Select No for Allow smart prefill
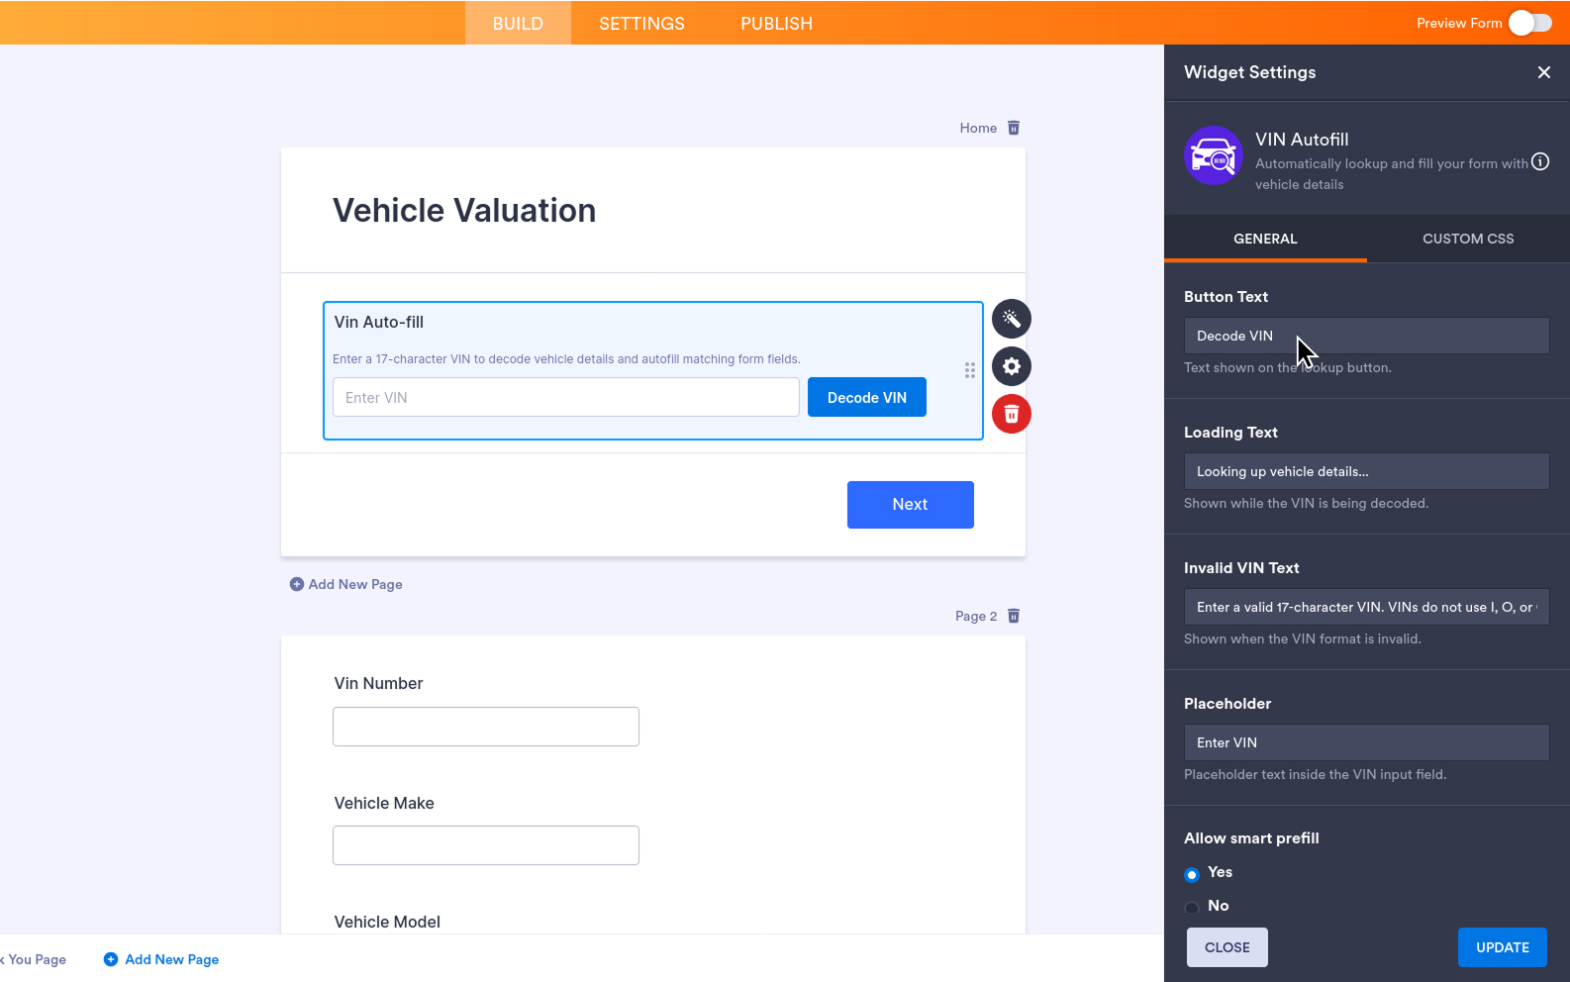Image resolution: width=1570 pixels, height=982 pixels. pyautogui.click(x=1191, y=907)
